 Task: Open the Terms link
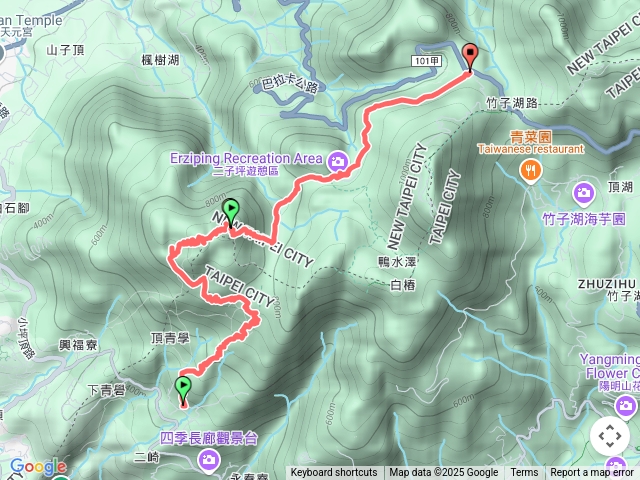point(522,473)
